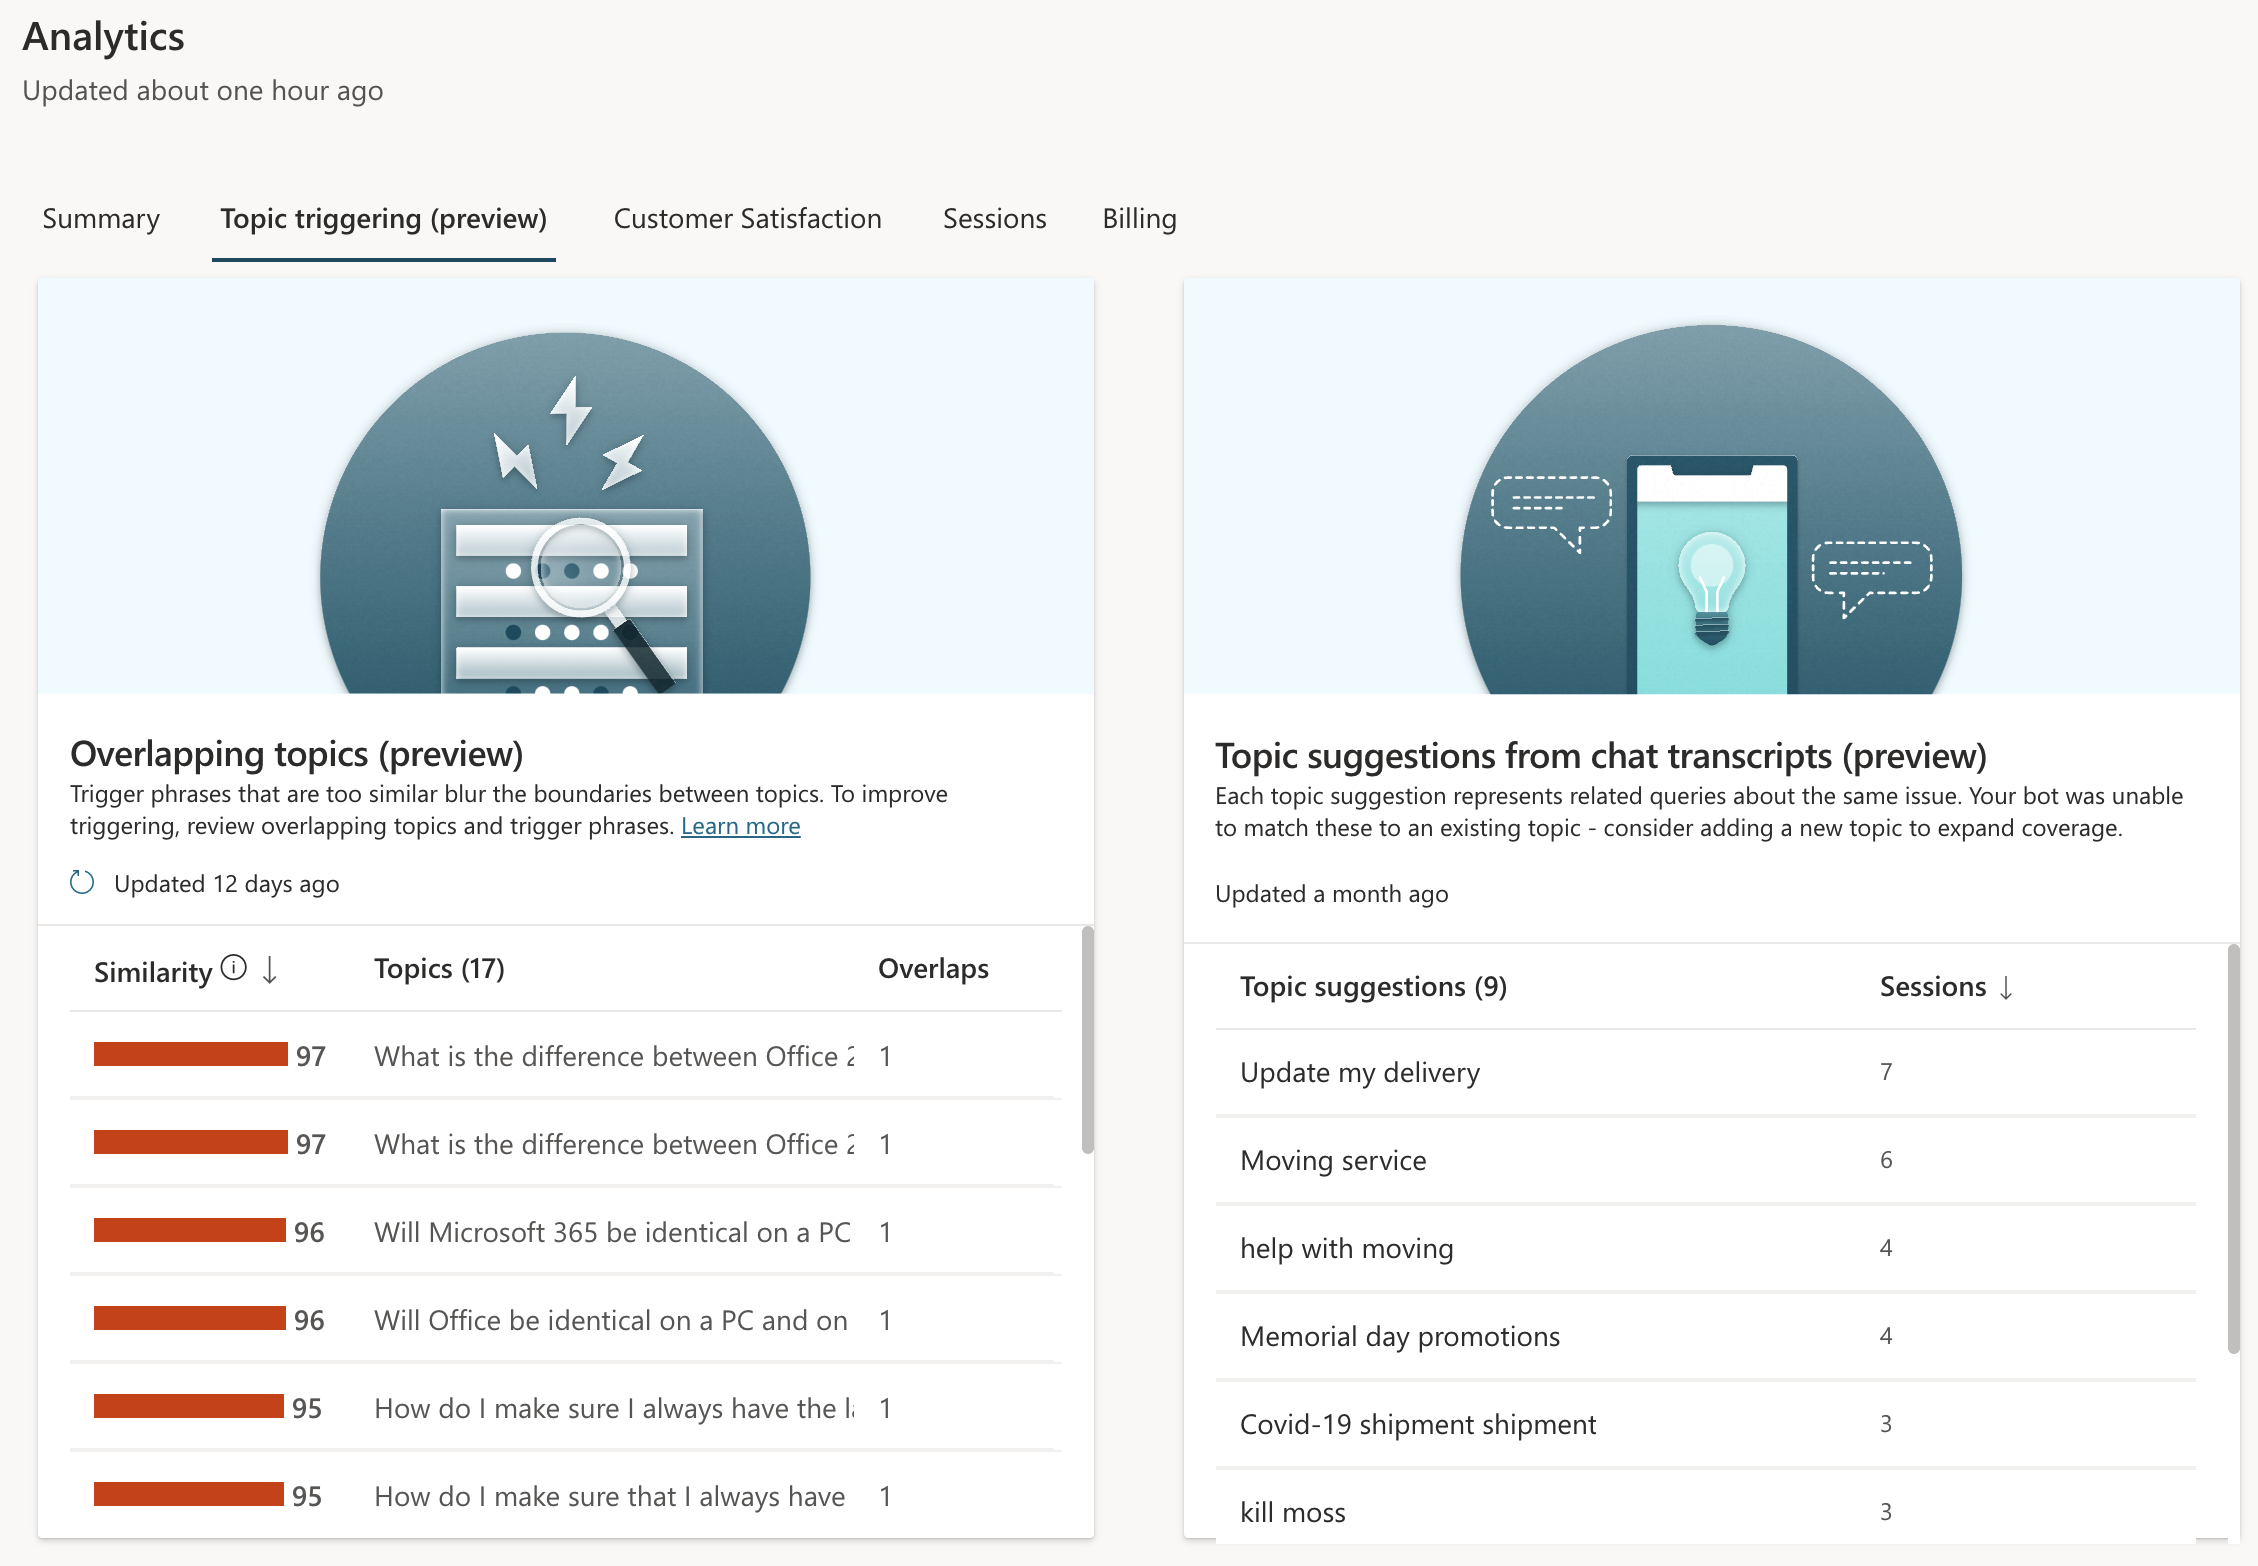Image resolution: width=2258 pixels, height=1566 pixels.
Task: Select the Covid-19 shipment shipment suggestion
Action: [x=1418, y=1424]
